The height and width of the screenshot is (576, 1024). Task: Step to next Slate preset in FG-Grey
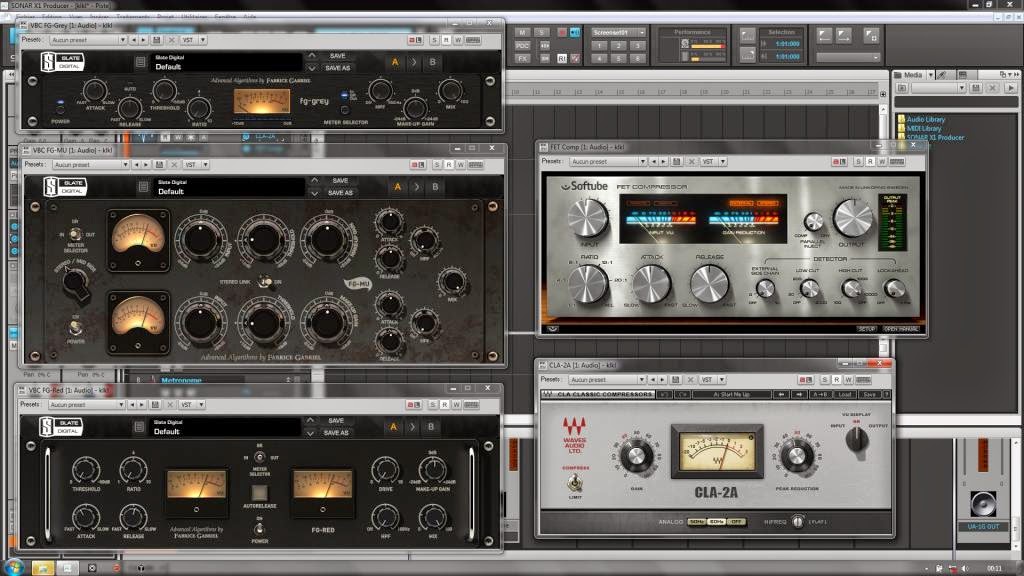[312, 68]
